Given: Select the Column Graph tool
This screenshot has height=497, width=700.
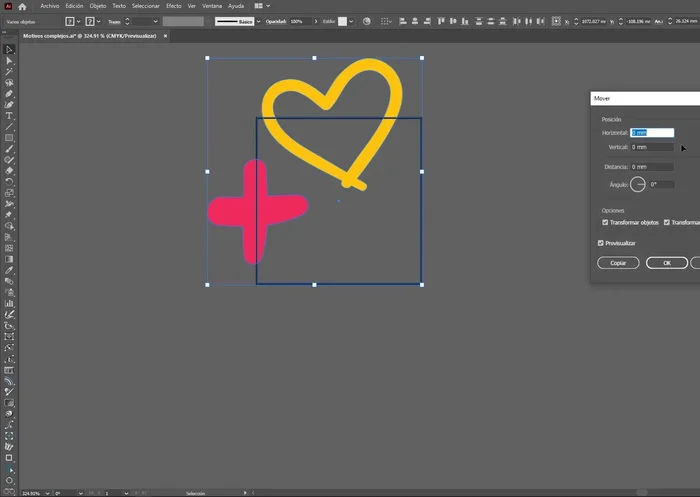Looking at the screenshot, I should tap(9, 302).
